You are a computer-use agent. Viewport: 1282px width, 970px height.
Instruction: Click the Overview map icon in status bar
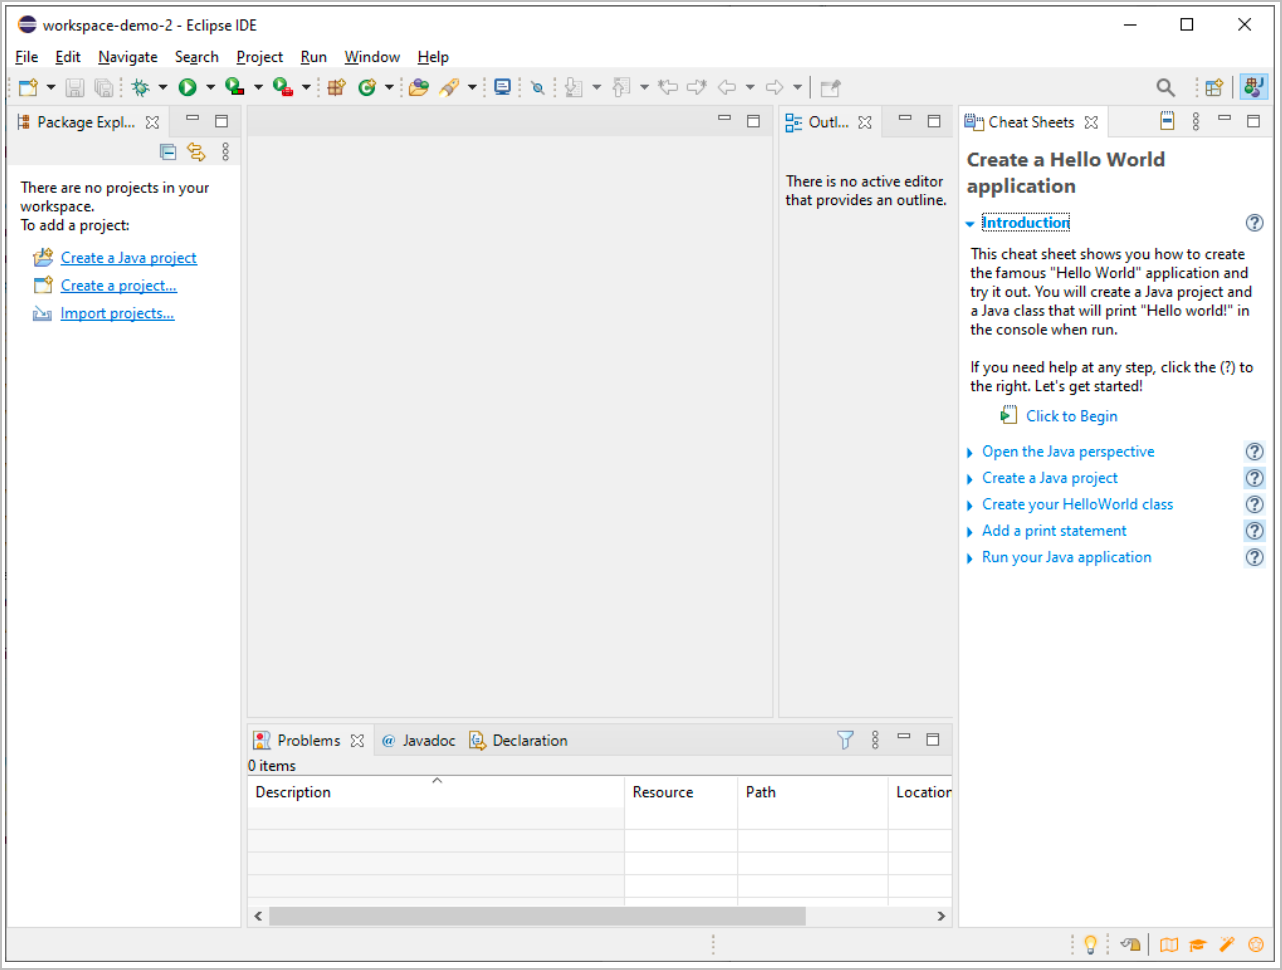click(x=1169, y=944)
